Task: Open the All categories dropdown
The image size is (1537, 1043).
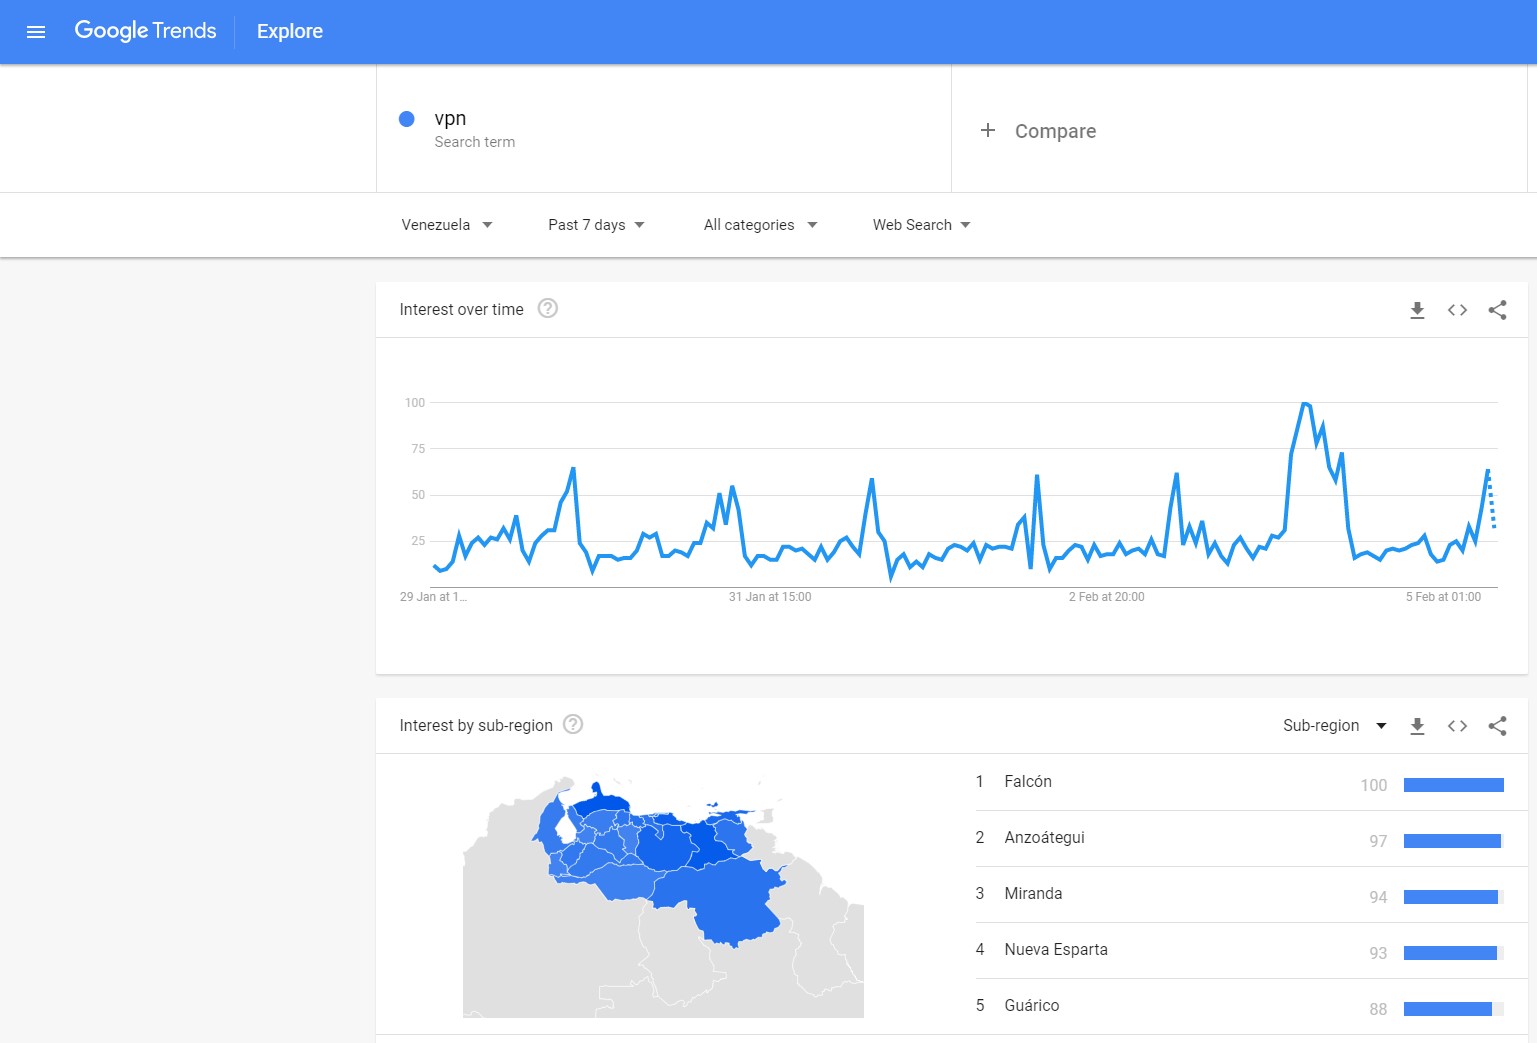Action: pos(760,225)
